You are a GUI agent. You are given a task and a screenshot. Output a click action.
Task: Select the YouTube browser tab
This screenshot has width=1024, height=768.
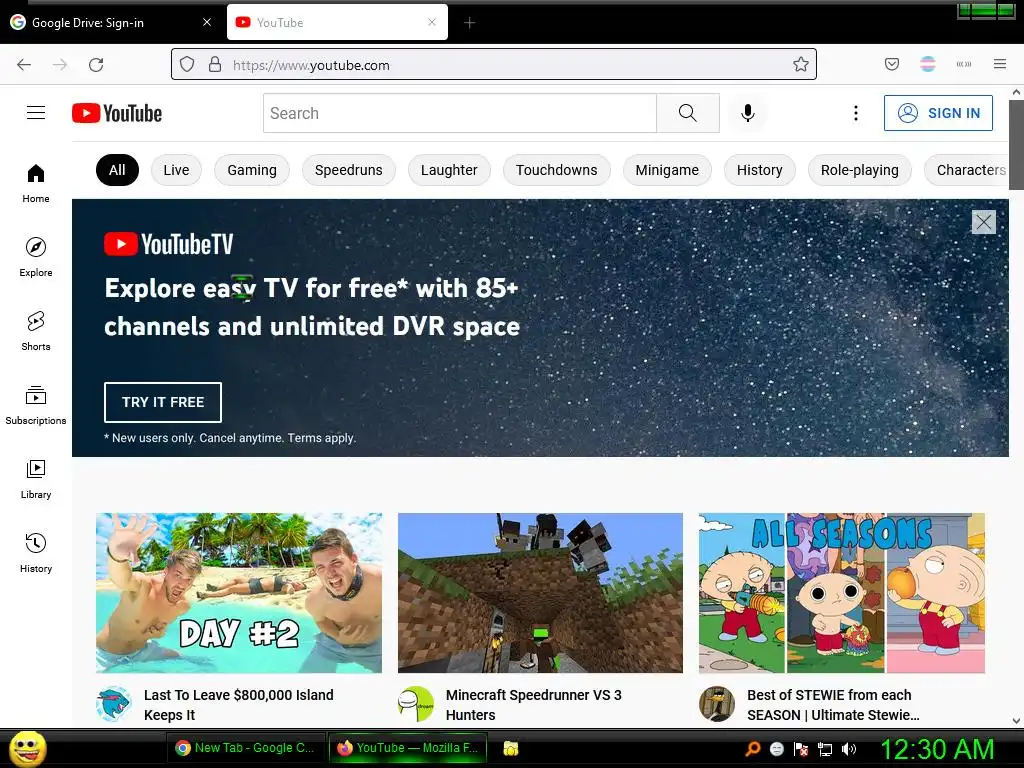(337, 22)
